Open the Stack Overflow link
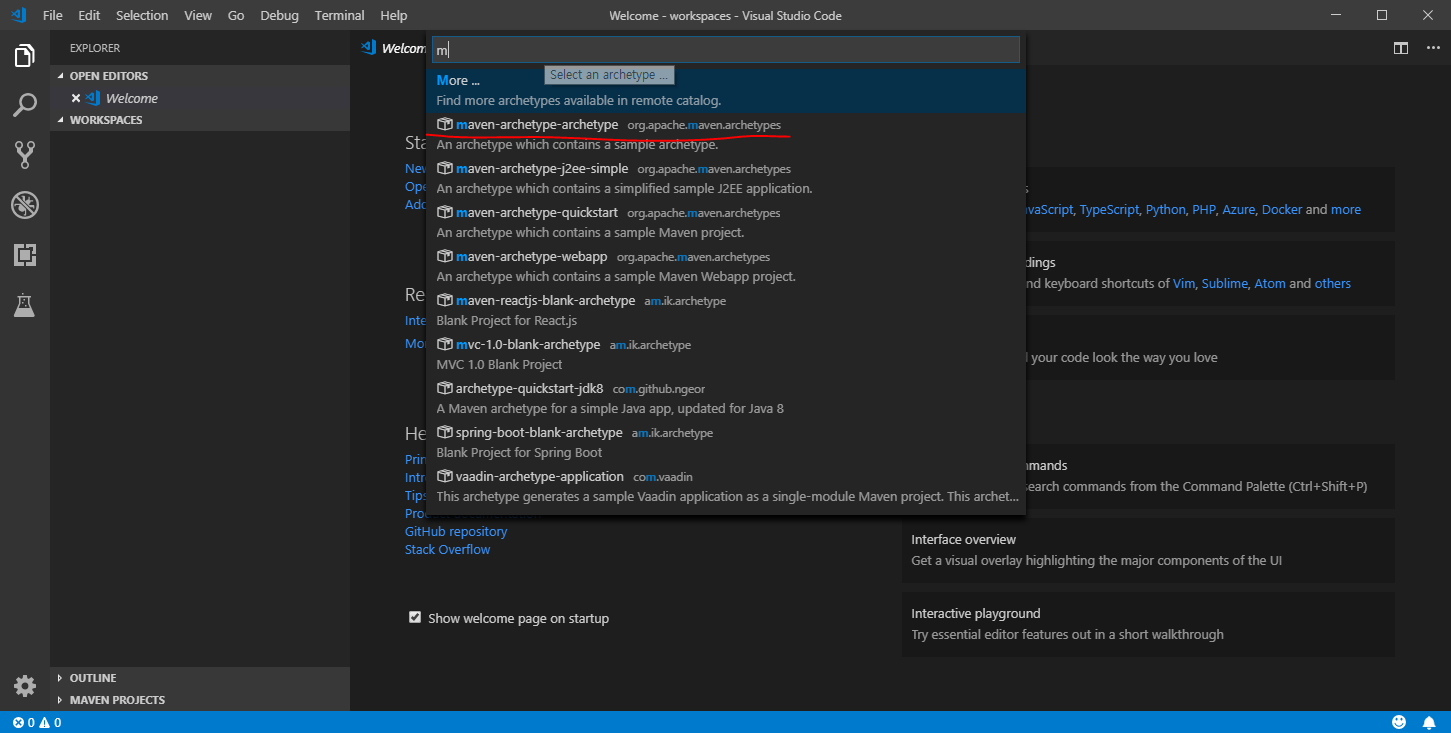The height and width of the screenshot is (733, 1451). tap(448, 549)
